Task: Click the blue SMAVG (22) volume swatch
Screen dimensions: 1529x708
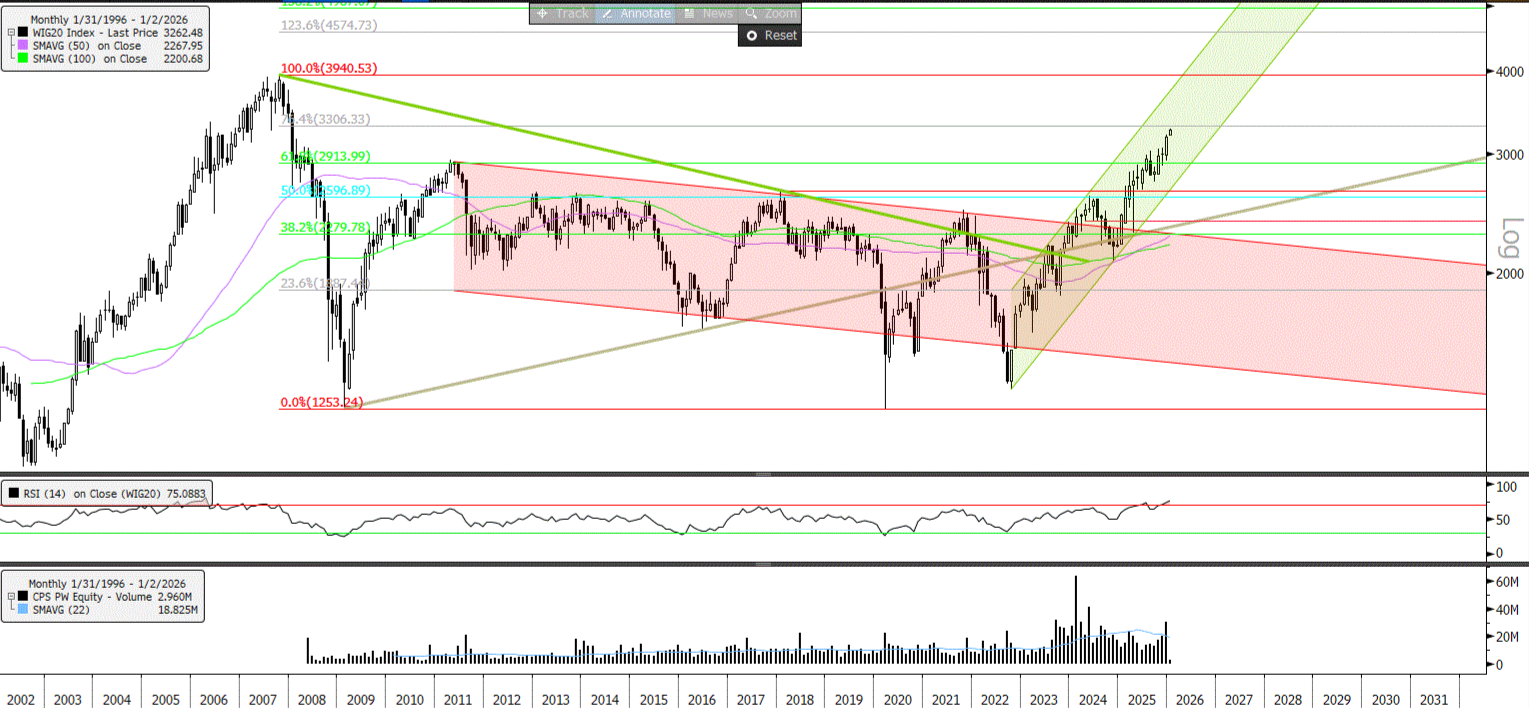Action: 22,609
